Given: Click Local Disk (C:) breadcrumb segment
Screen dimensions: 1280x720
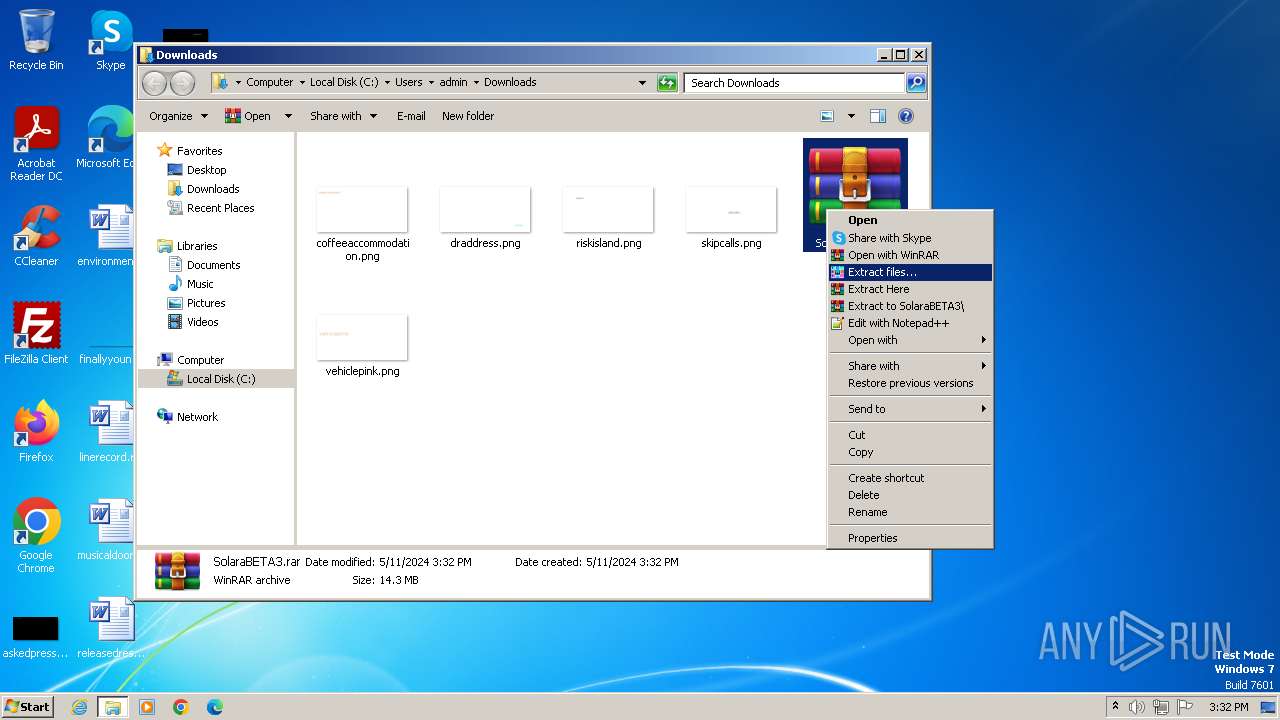Looking at the screenshot, I should (x=344, y=82).
